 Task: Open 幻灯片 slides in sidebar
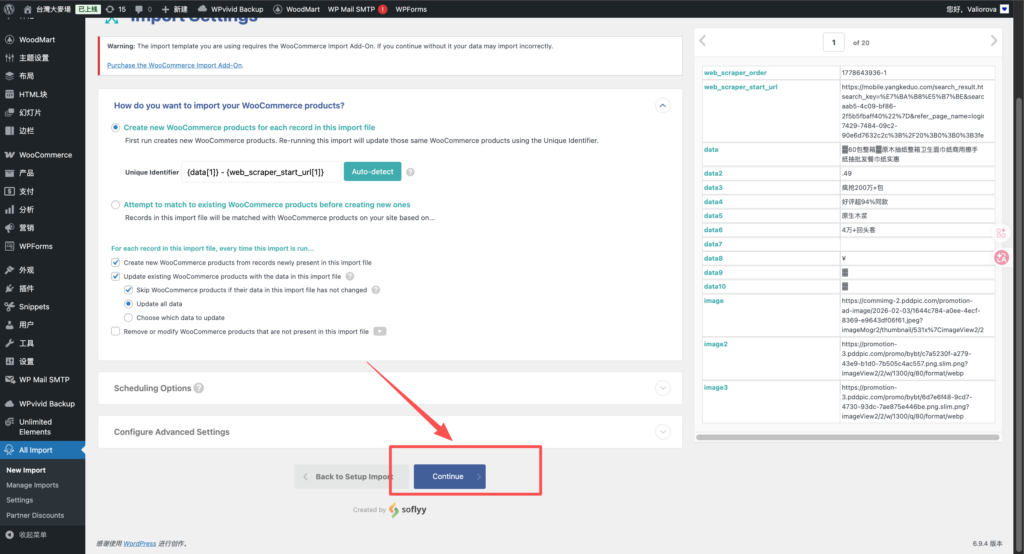[x=30, y=112]
